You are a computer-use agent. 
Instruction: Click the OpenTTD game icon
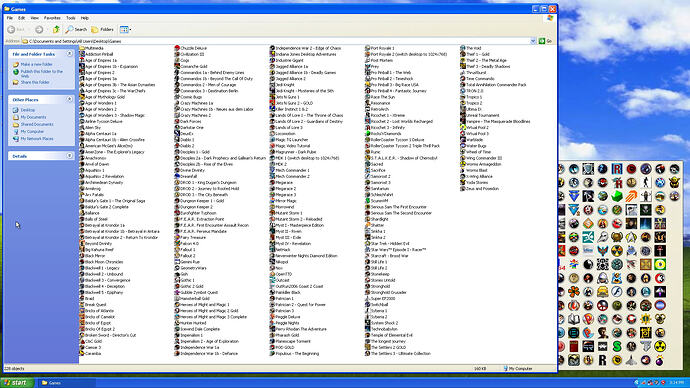(272, 274)
